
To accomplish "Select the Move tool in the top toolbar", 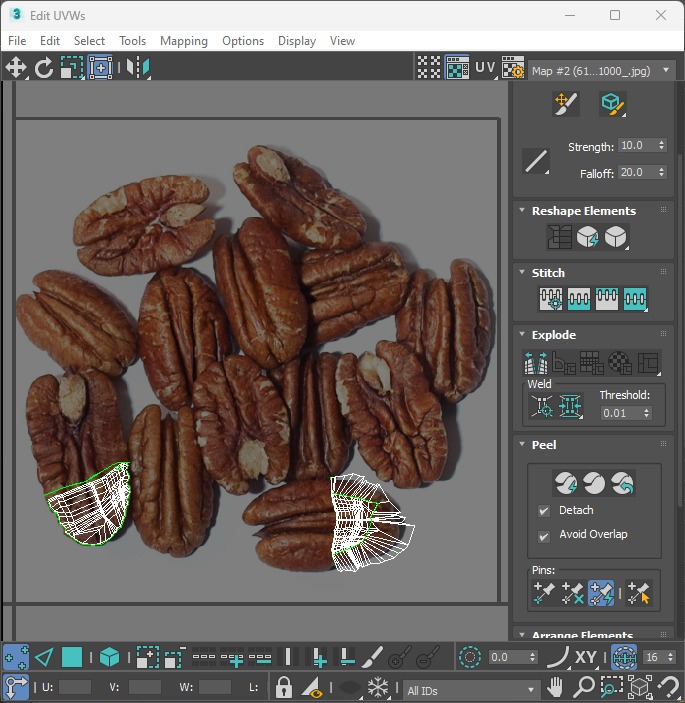I will [16, 68].
